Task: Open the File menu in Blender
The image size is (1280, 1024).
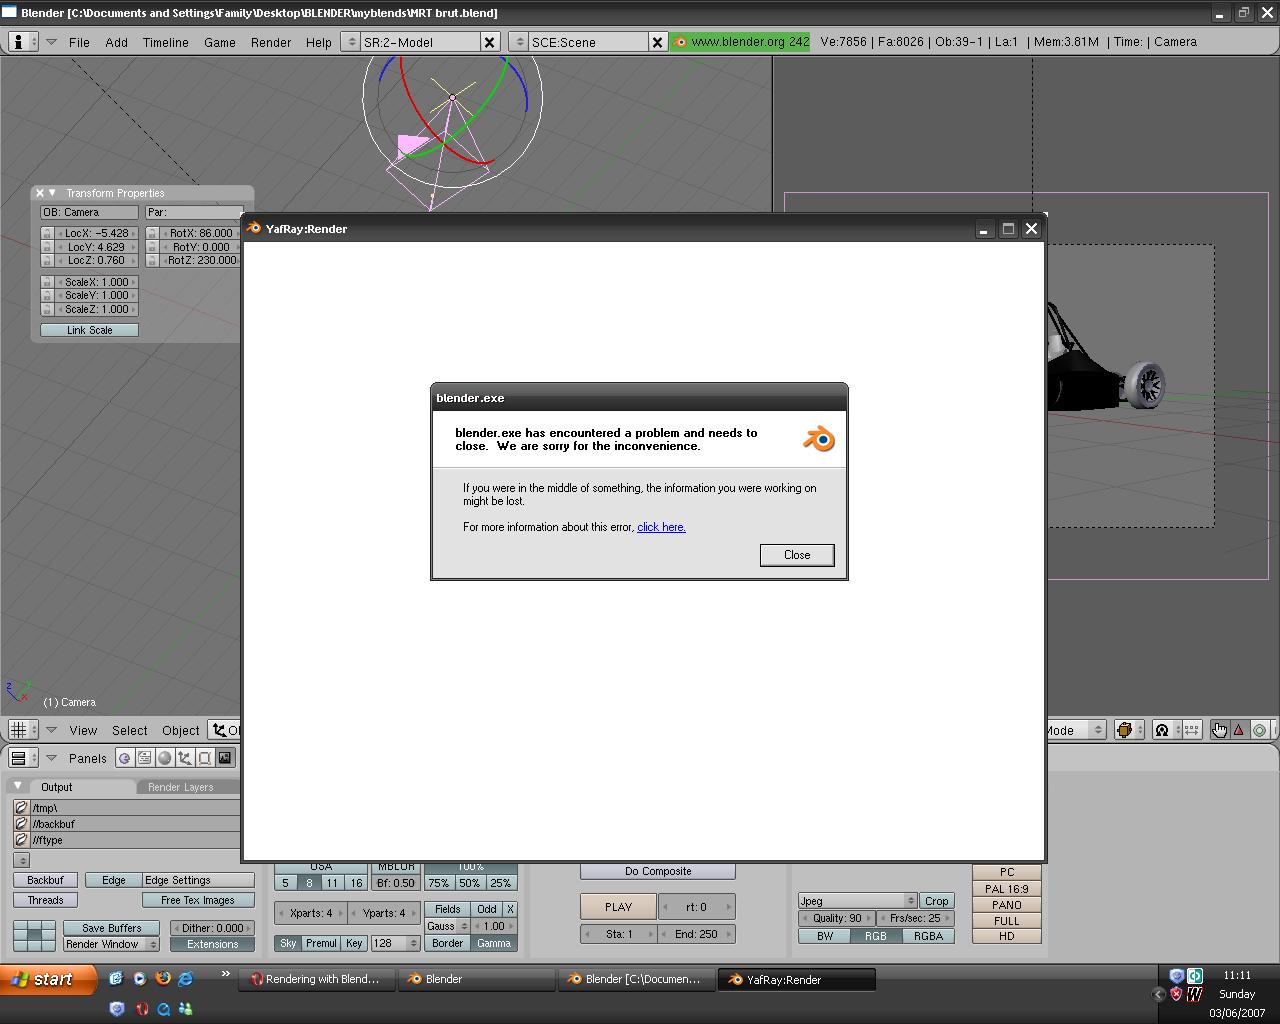Action: (x=79, y=42)
